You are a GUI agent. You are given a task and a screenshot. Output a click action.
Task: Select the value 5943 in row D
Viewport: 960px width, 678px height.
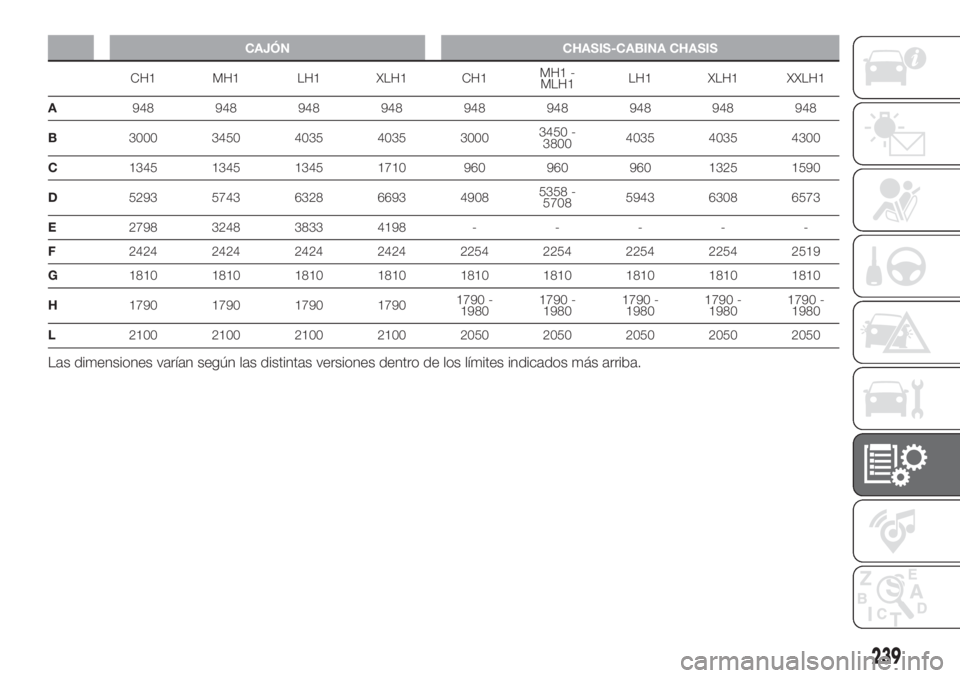pyautogui.click(x=640, y=198)
